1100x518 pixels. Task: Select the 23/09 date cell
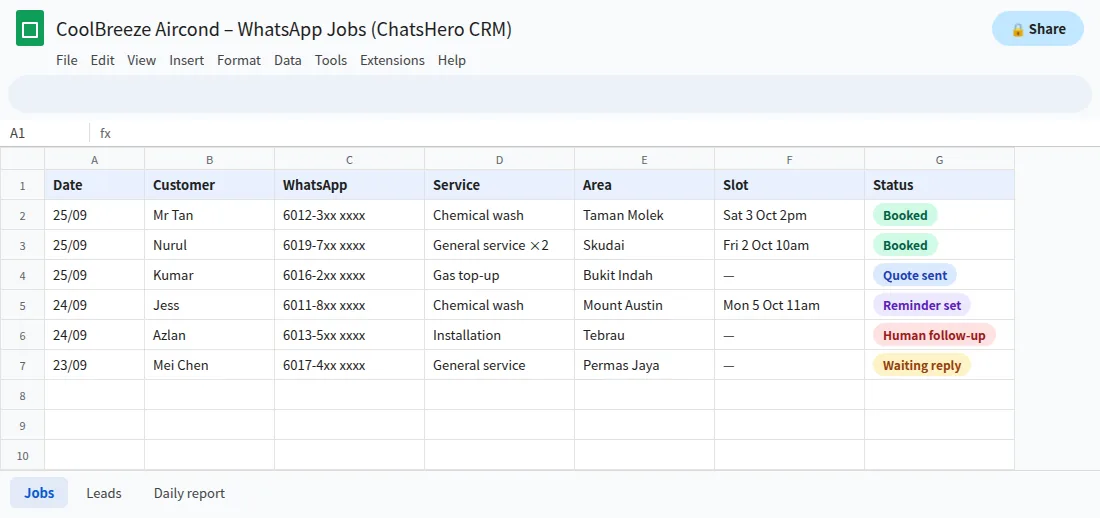click(95, 365)
